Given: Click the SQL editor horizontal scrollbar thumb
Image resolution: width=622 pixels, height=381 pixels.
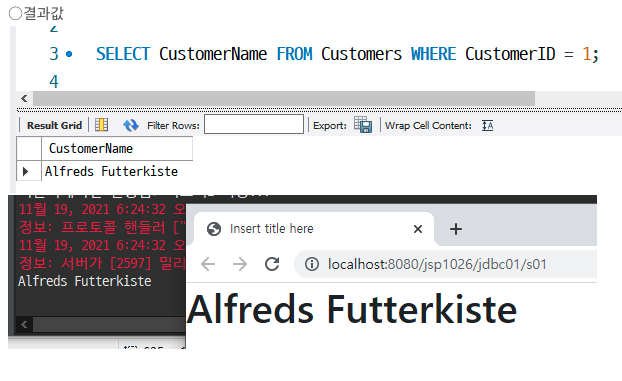Looking at the screenshot, I should click(284, 98).
